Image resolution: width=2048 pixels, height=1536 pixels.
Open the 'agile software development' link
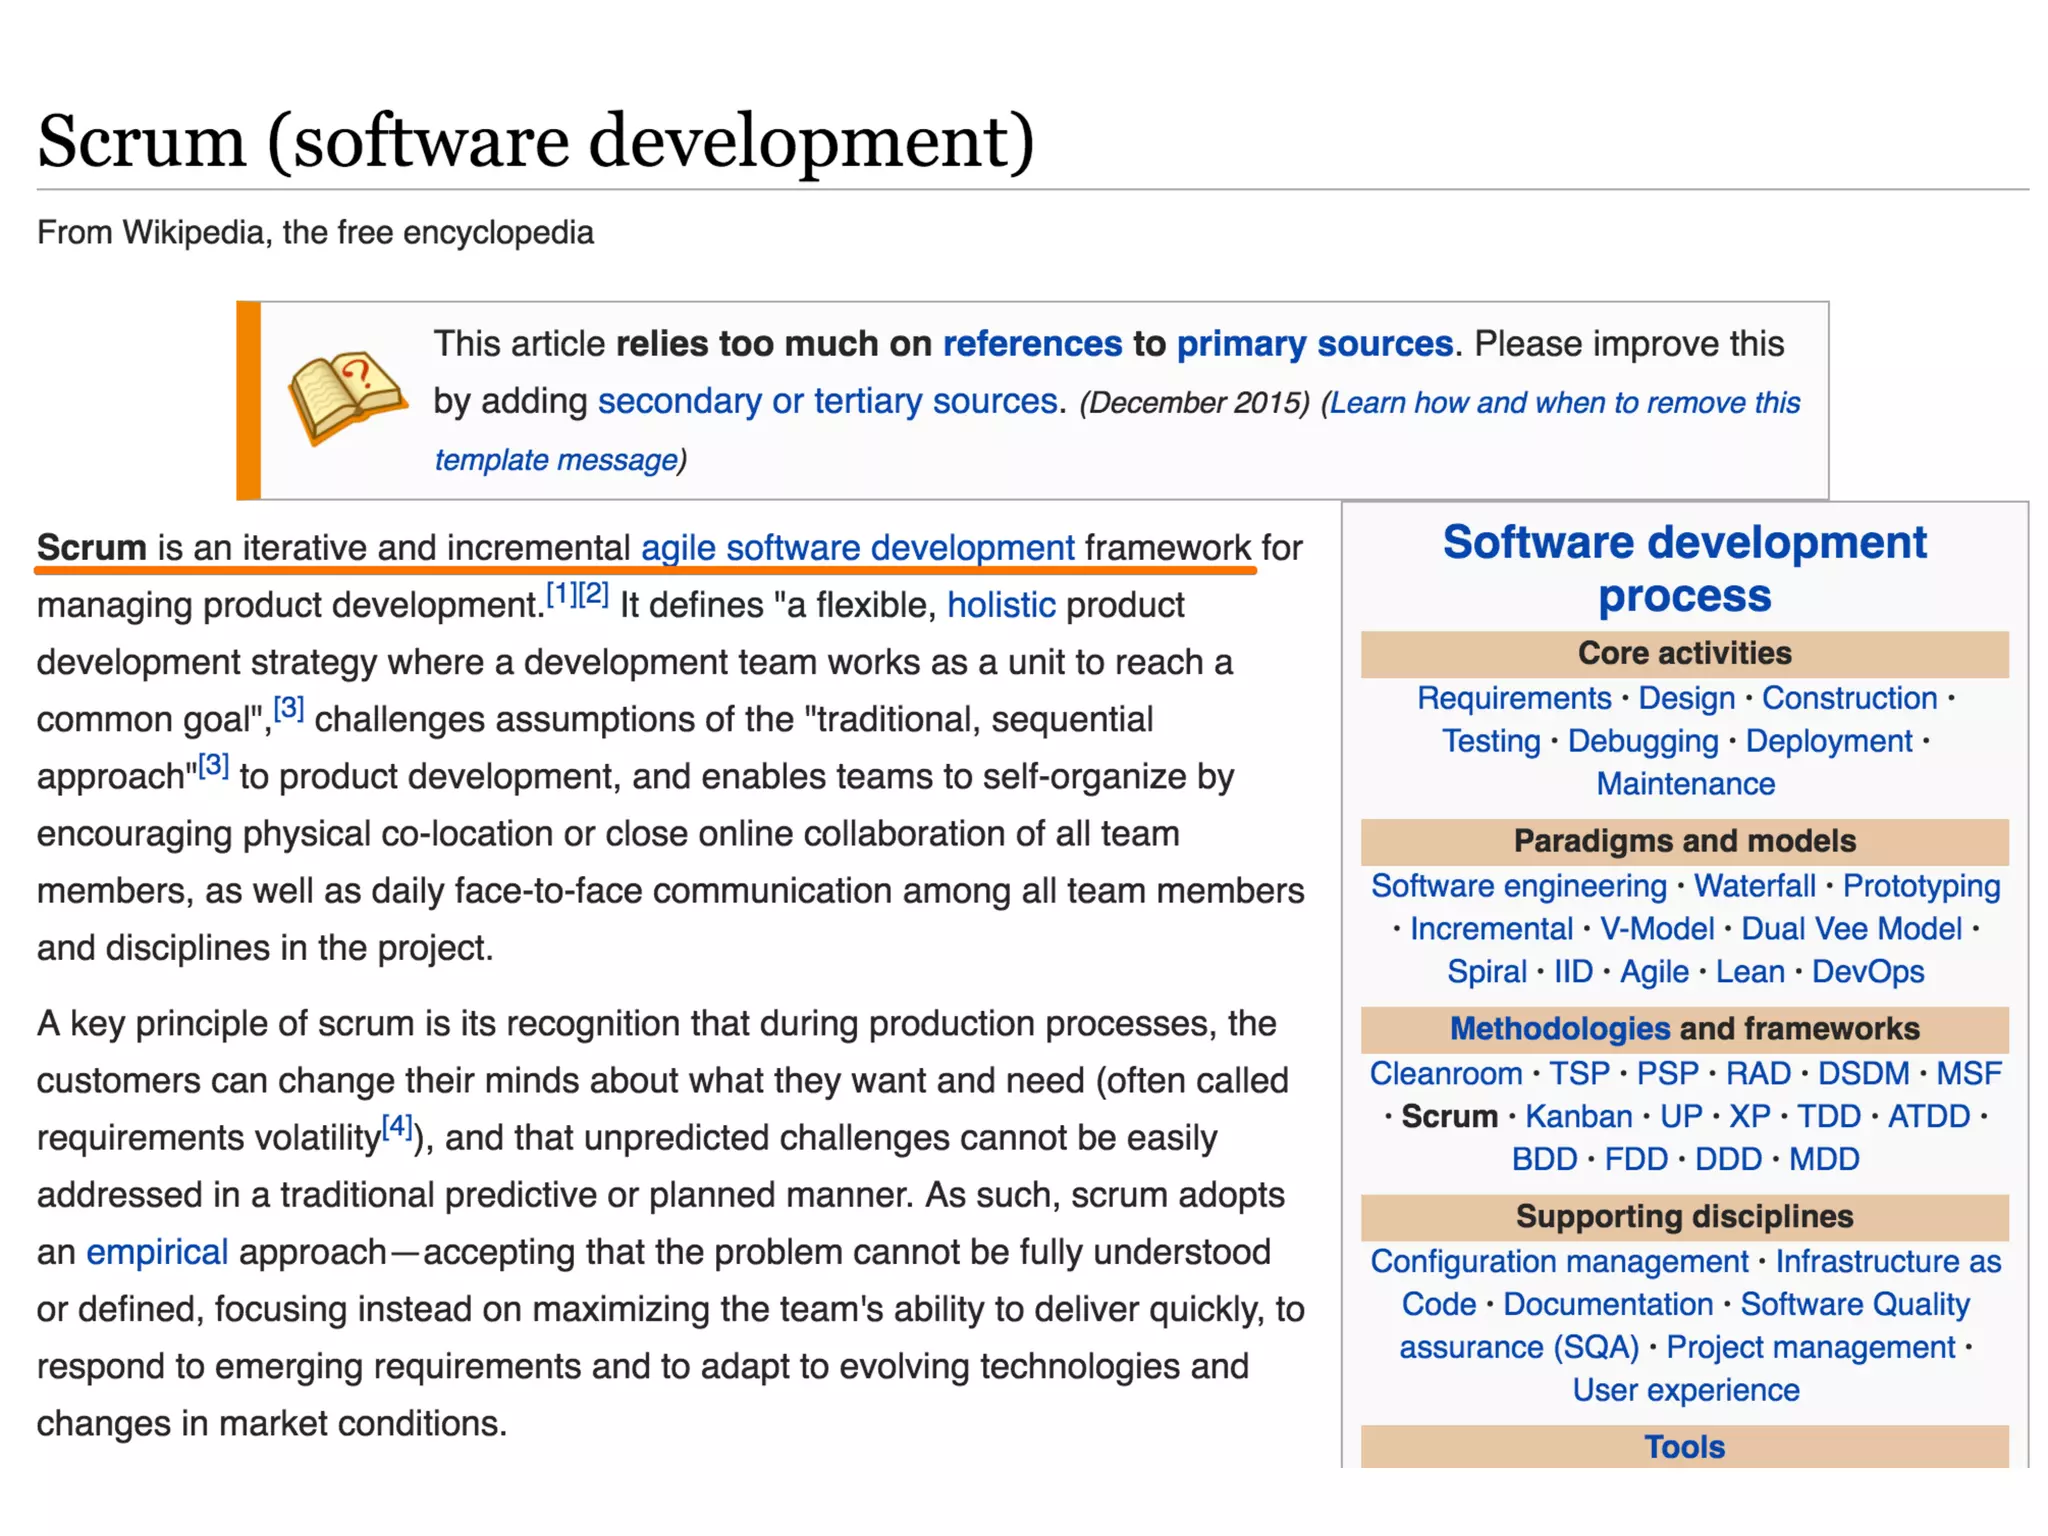pyautogui.click(x=857, y=548)
